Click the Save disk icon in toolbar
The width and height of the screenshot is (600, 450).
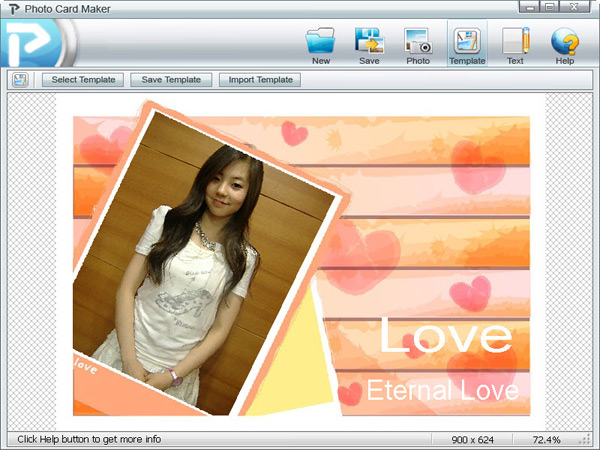(369, 41)
